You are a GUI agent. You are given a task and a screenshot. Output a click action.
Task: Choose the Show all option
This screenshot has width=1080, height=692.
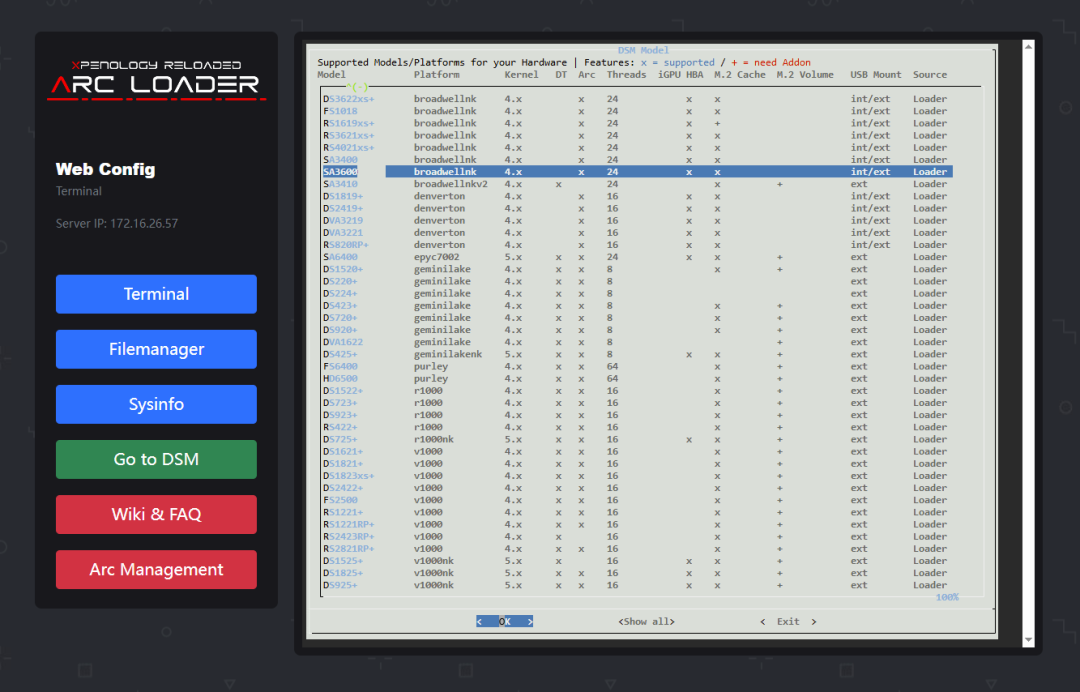(646, 621)
